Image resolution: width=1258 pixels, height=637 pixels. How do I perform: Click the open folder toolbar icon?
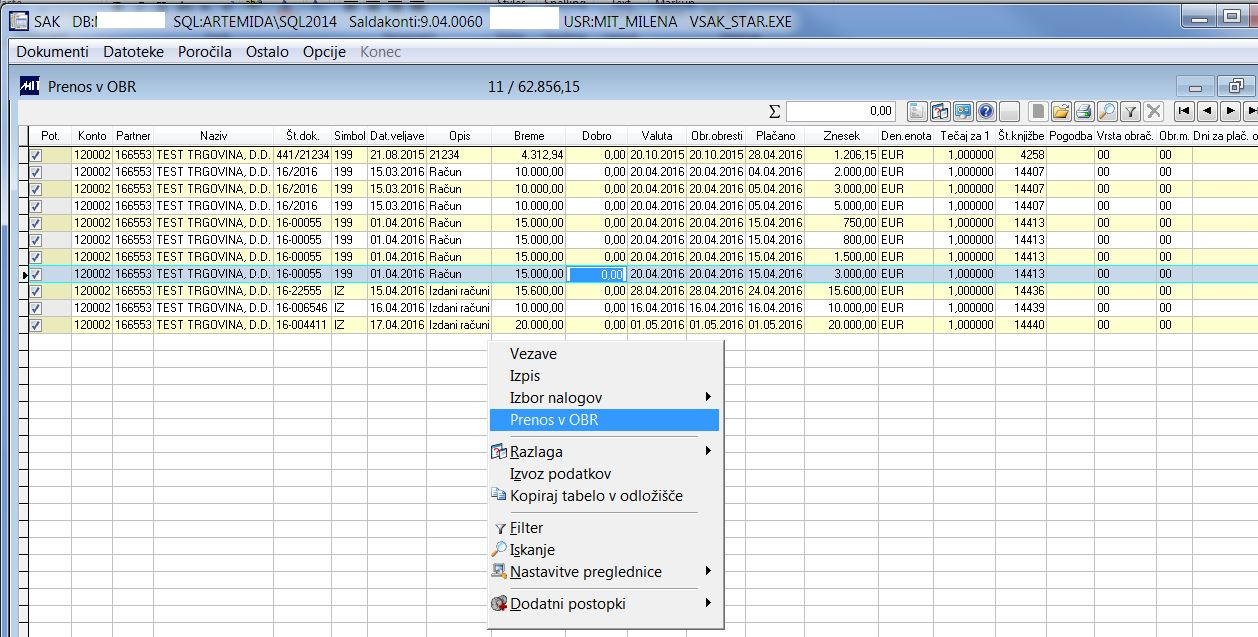pyautogui.click(x=1061, y=111)
